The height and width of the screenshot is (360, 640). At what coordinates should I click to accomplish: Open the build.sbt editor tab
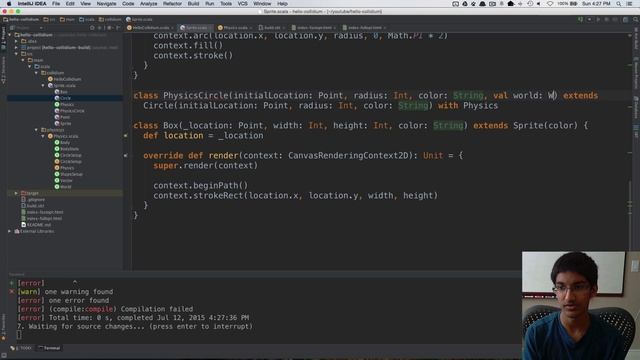(x=271, y=28)
